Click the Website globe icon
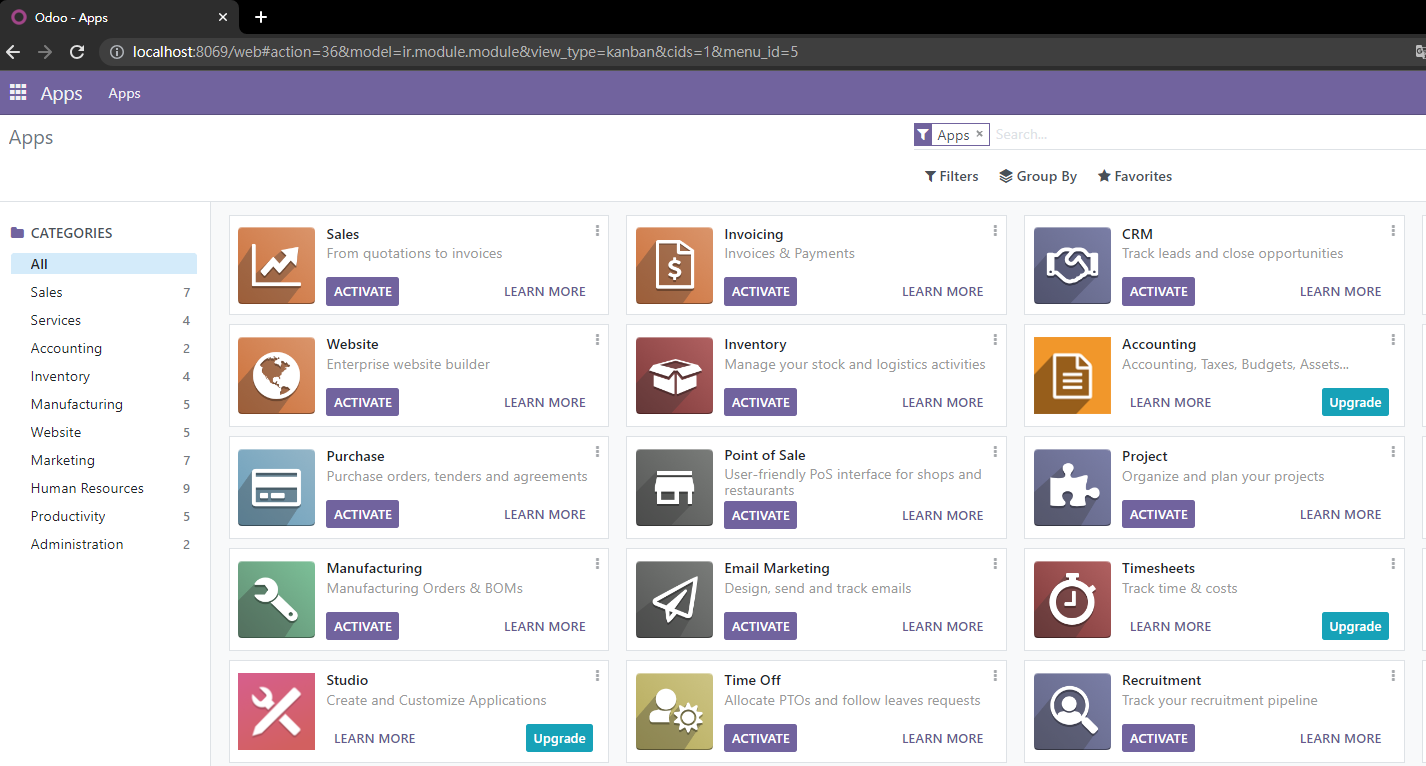Viewport: 1426px width, 766px height. coord(276,376)
